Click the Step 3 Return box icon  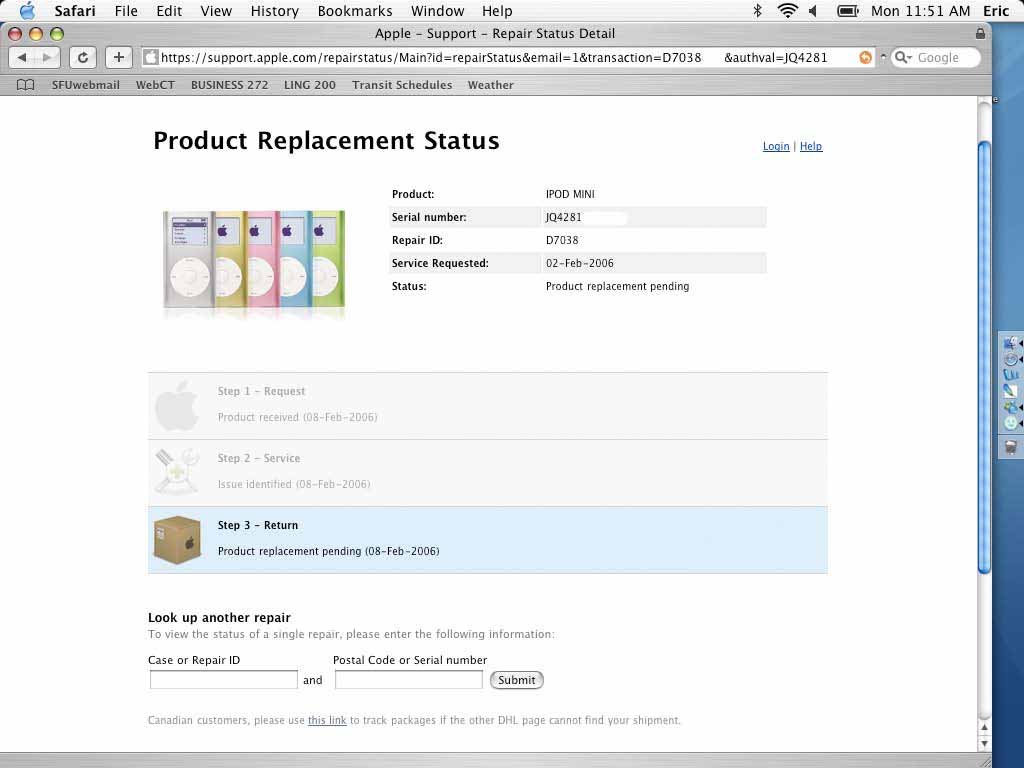coord(177,539)
